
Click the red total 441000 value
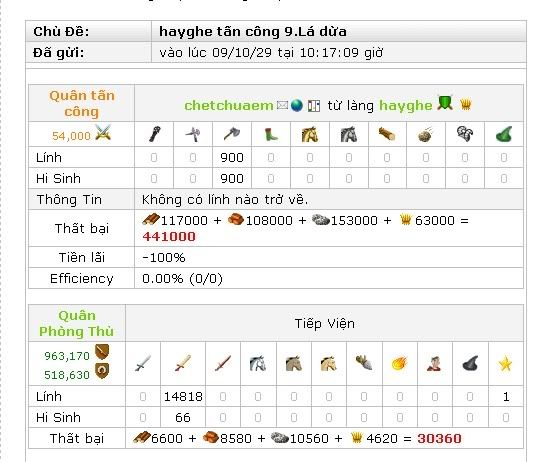click(x=169, y=237)
